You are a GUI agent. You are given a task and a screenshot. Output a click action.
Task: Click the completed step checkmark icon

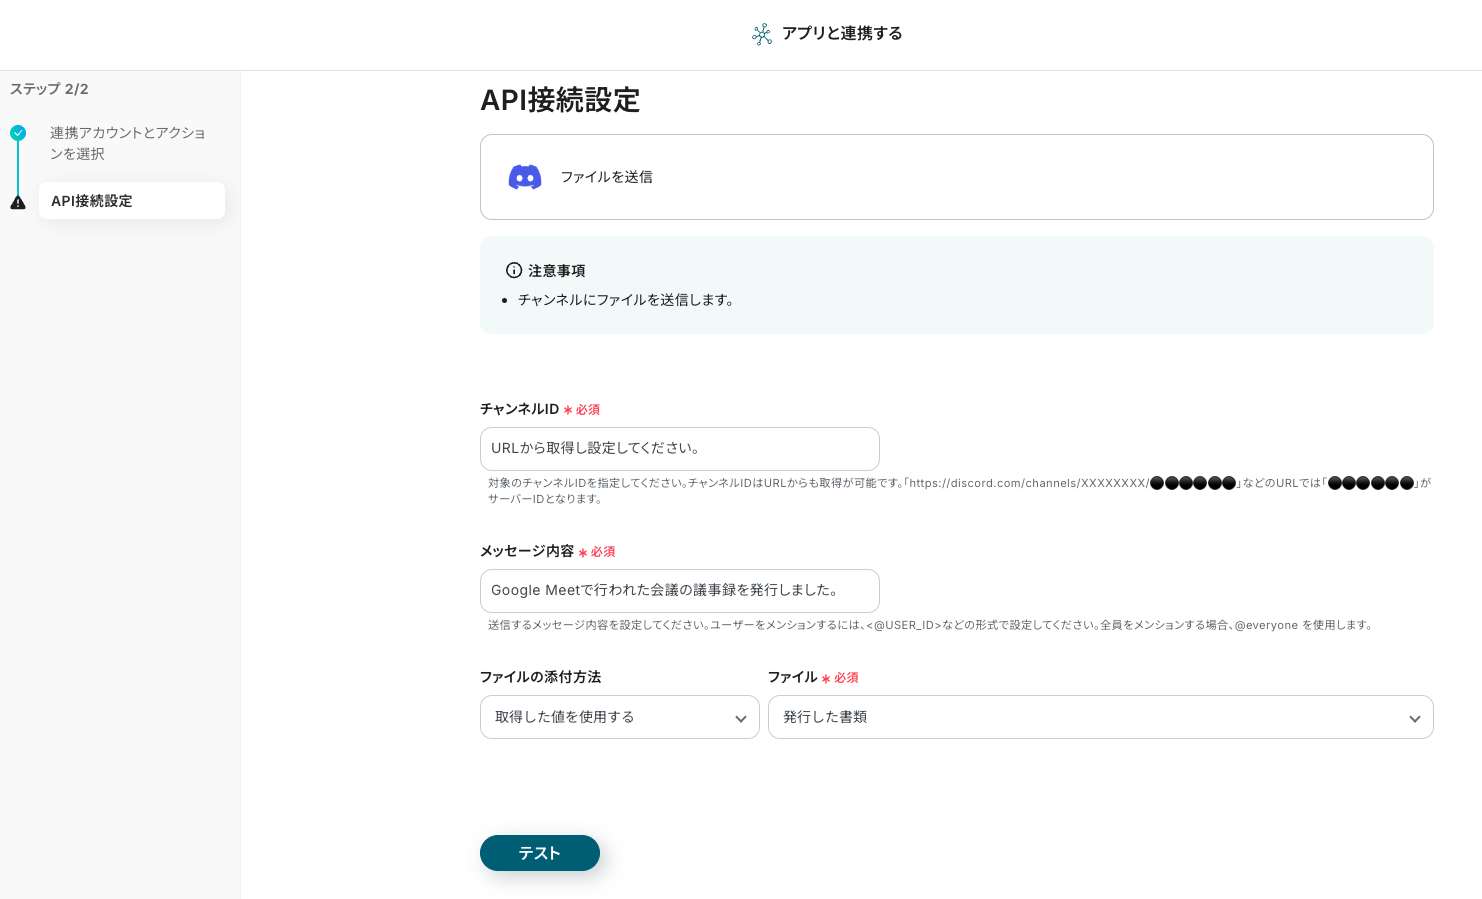[18, 133]
